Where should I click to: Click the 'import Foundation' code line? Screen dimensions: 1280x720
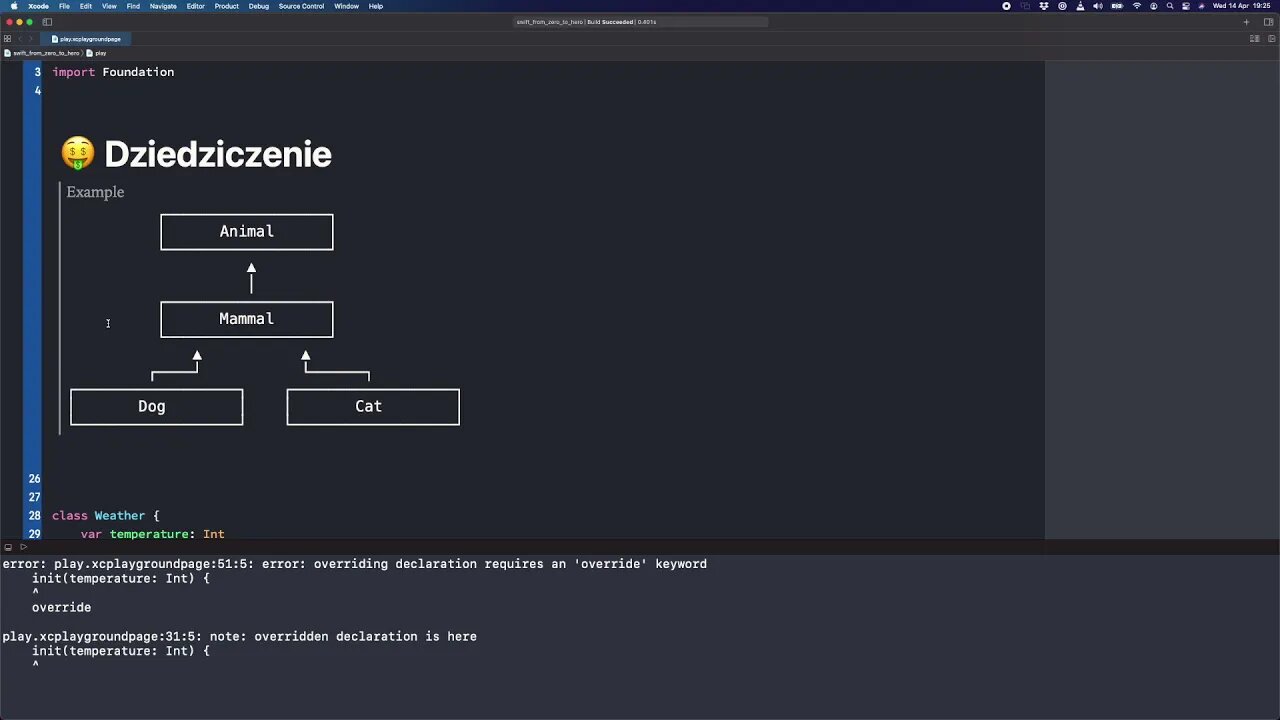[x=113, y=72]
